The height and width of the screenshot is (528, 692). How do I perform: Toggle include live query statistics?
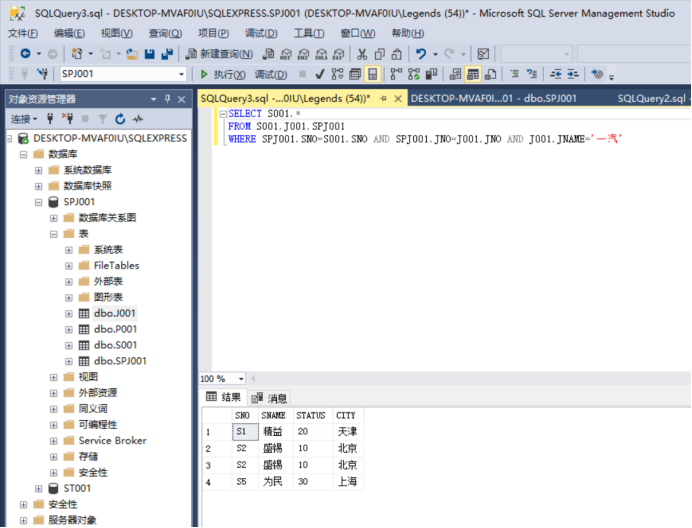point(414,74)
